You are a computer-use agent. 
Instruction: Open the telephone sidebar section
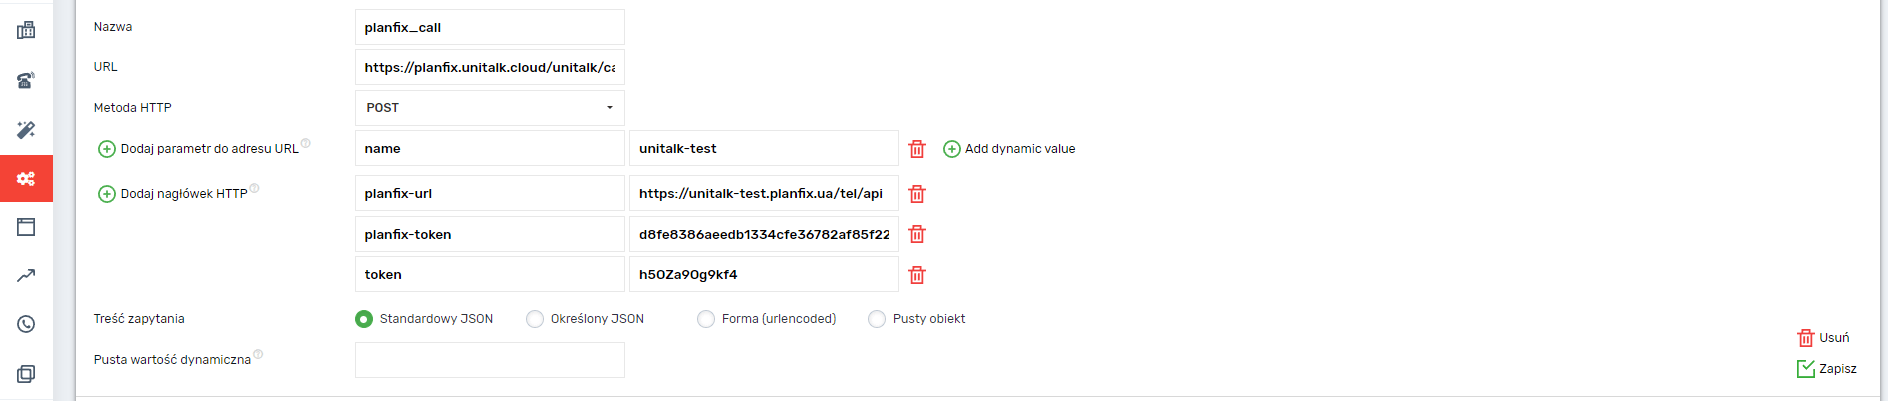[26, 80]
